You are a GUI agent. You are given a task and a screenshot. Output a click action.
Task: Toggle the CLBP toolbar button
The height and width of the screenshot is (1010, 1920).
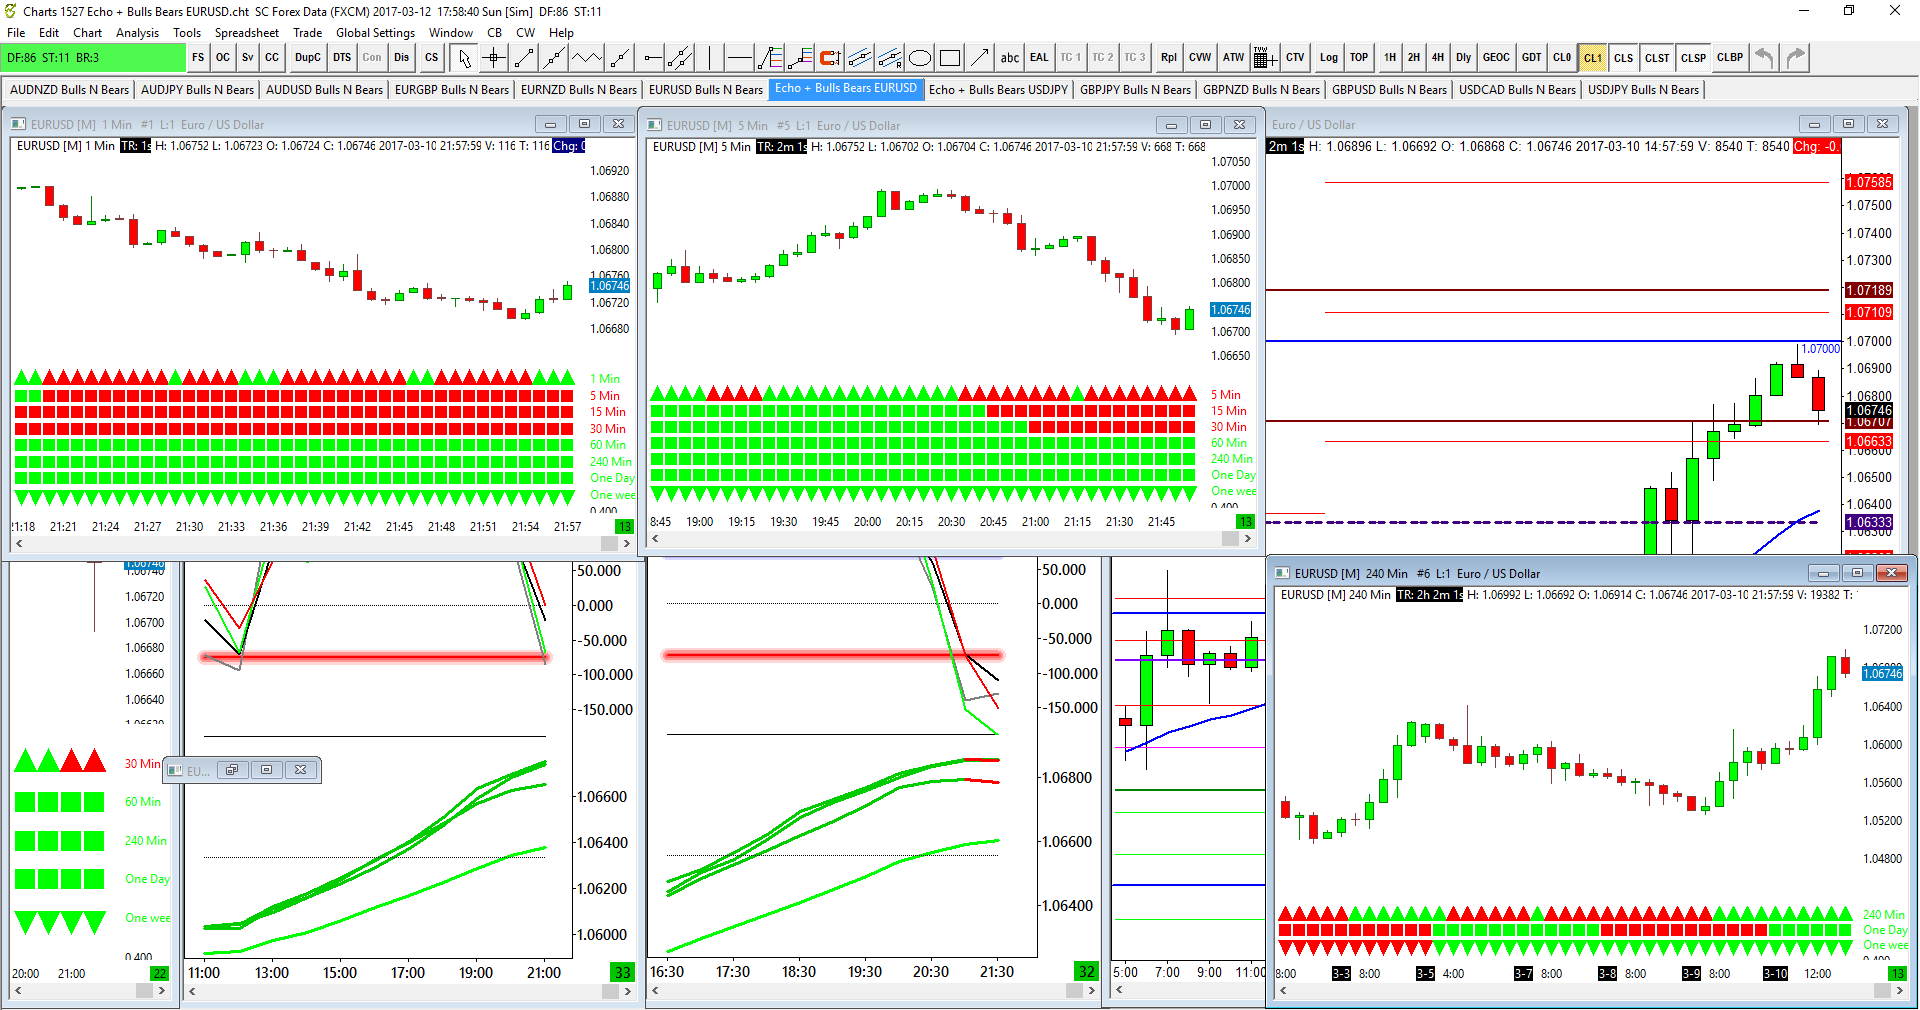coord(1730,58)
